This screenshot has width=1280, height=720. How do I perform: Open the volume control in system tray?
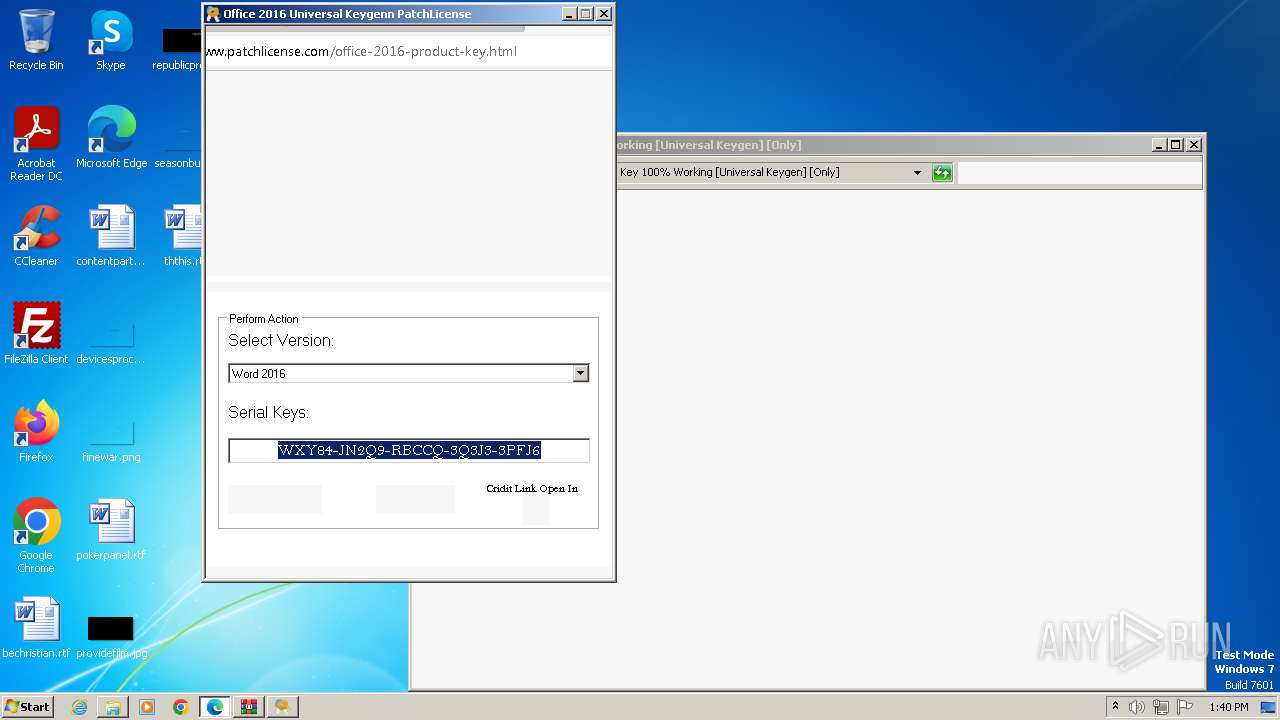(1137, 707)
